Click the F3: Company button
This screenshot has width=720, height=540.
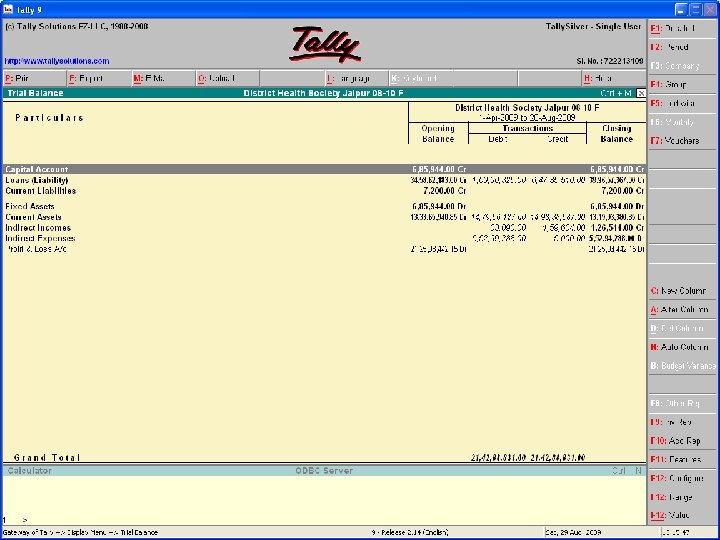click(682, 66)
